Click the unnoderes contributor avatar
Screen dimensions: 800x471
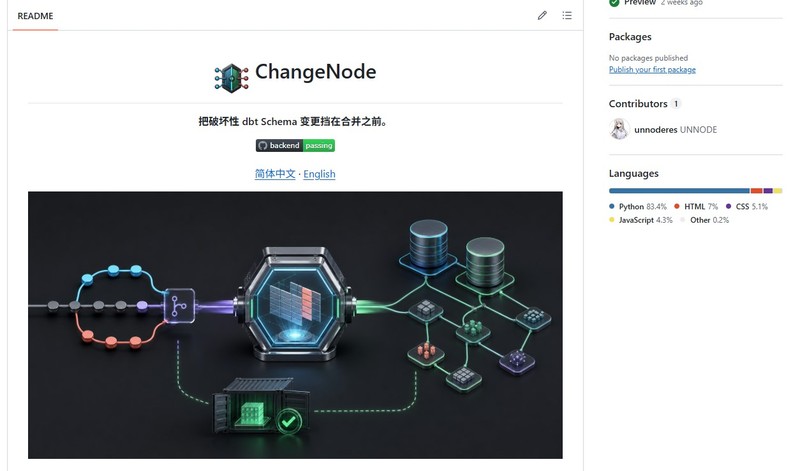pyautogui.click(x=619, y=129)
